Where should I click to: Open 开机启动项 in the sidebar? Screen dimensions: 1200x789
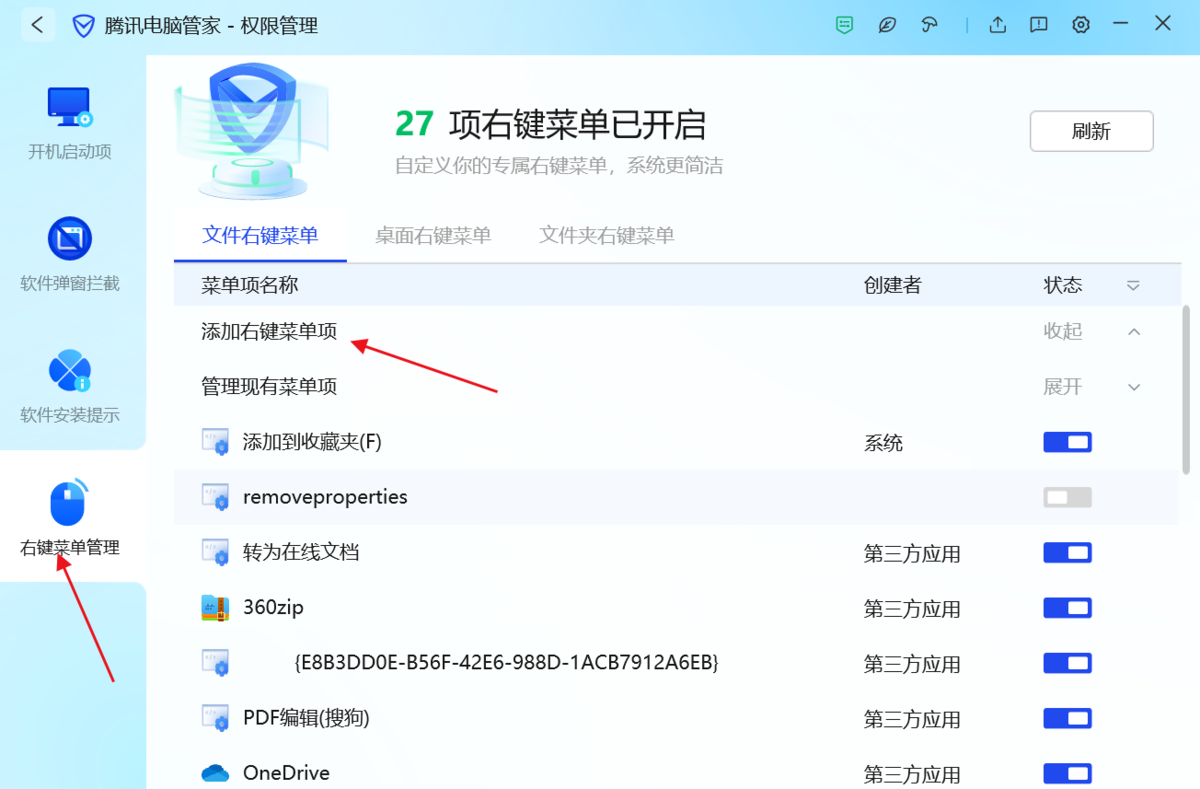(70, 124)
